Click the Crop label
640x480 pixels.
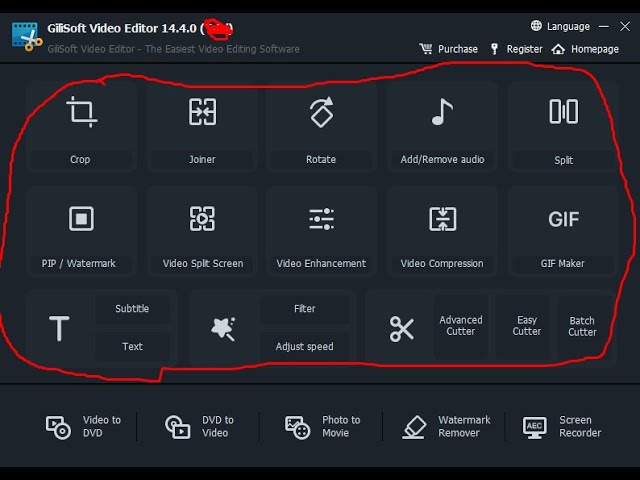tap(80, 160)
